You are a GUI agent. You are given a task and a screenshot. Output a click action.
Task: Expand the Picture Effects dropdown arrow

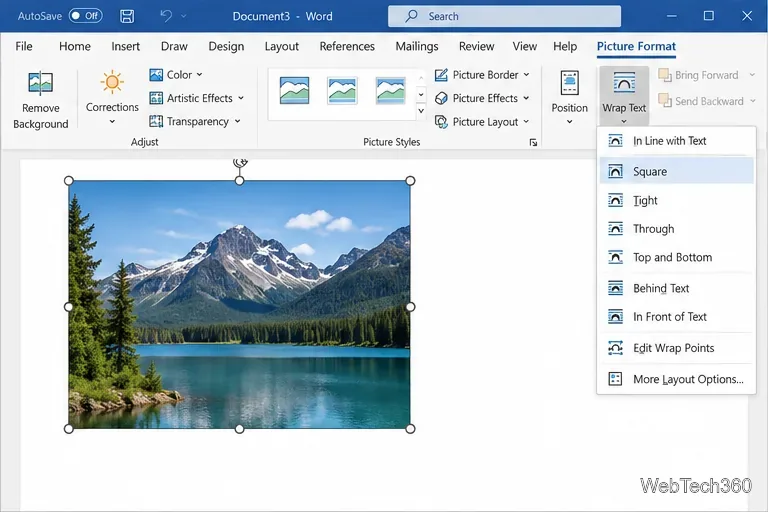click(x=526, y=98)
